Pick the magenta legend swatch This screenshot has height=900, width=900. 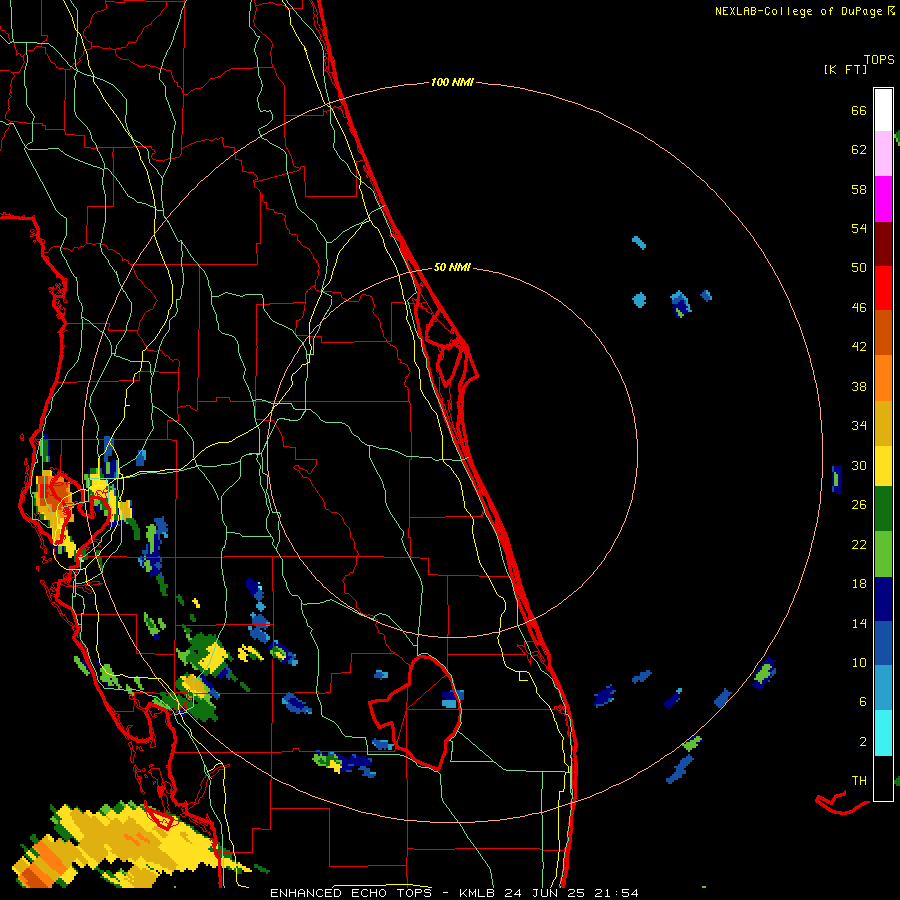coord(883,199)
